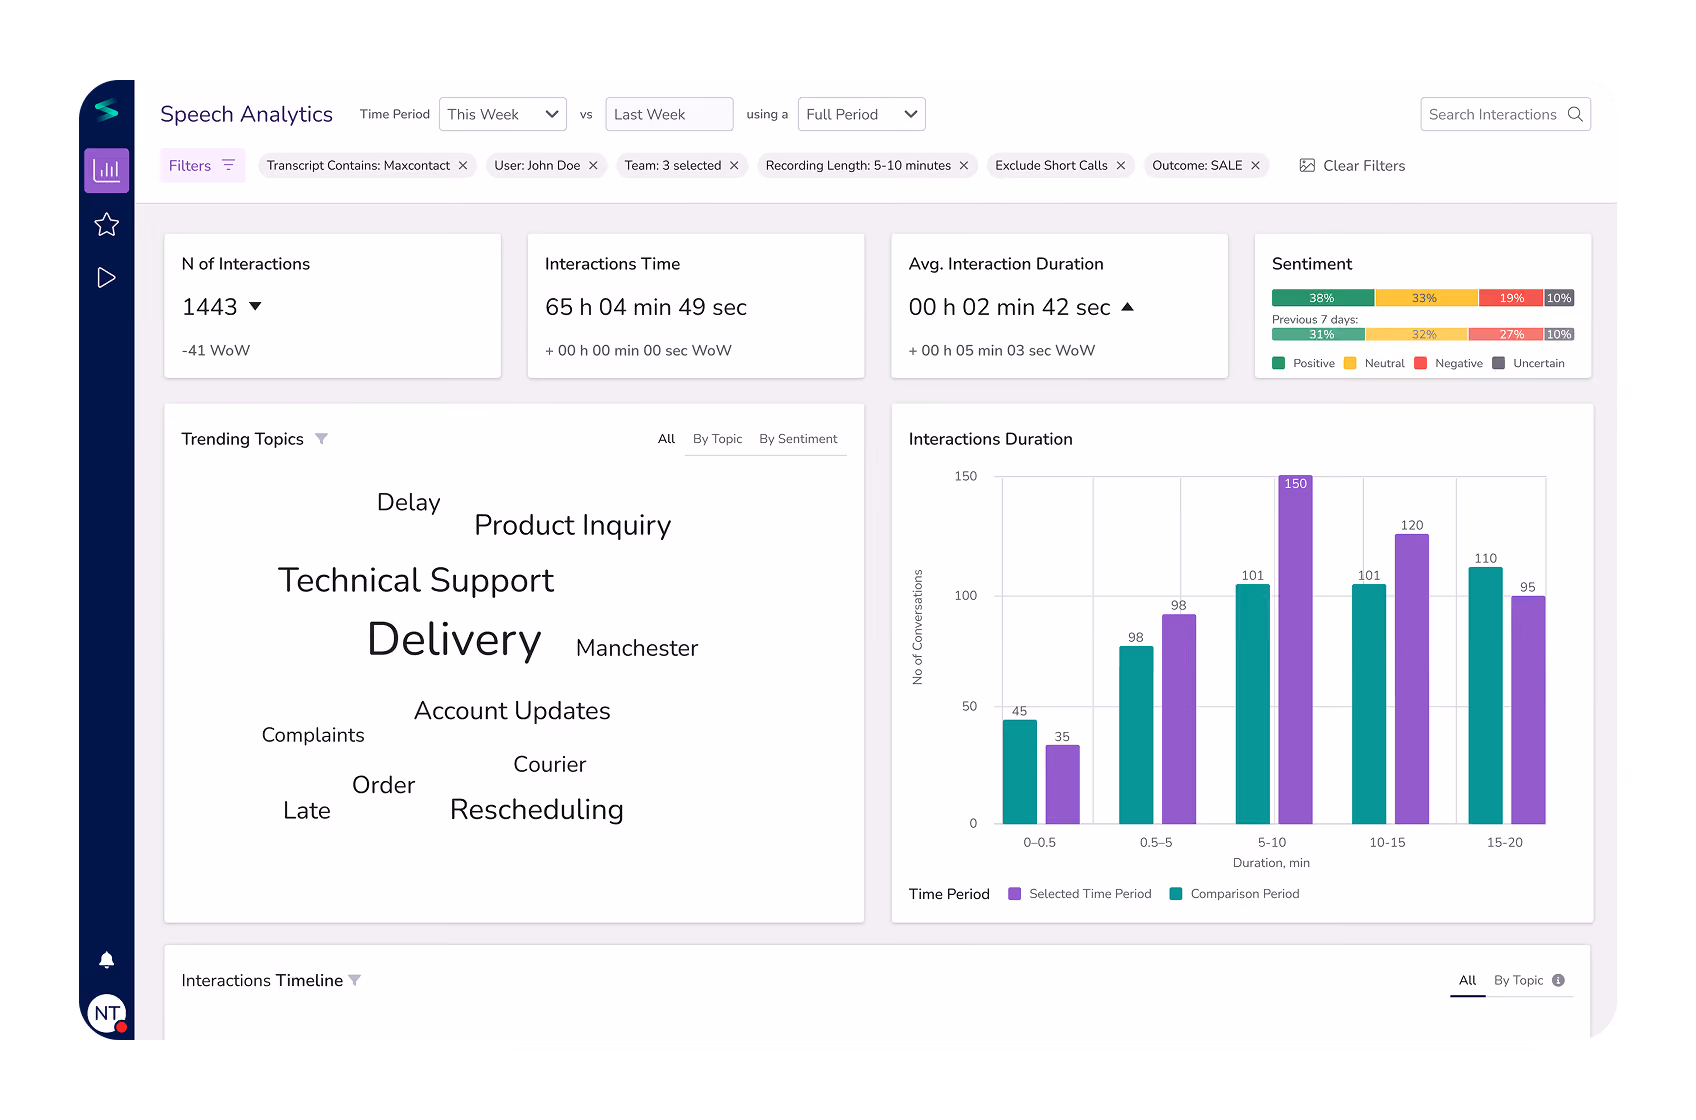Select All tab in Trending Topics
The width and height of the screenshot is (1696, 1120).
click(x=667, y=439)
